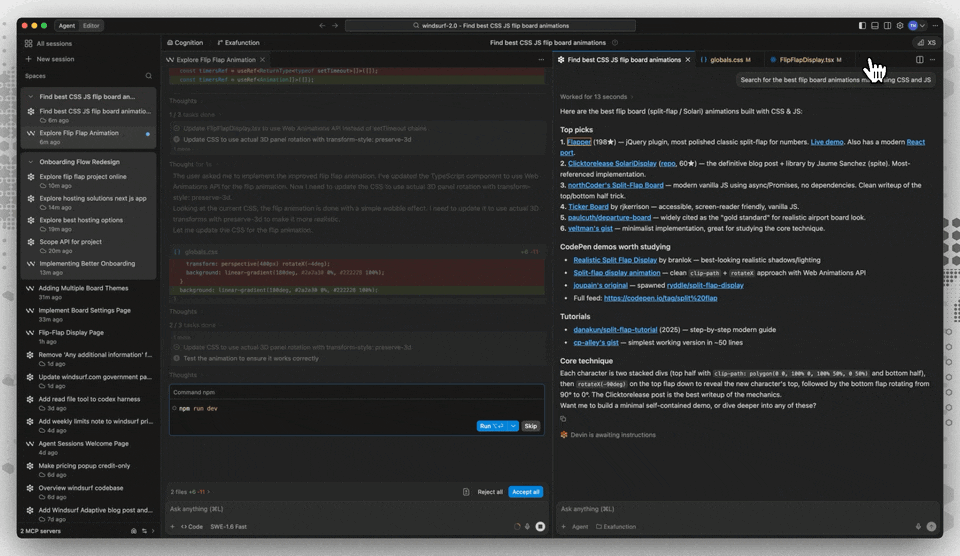960x556 pixels.
Task: Go back with the left arrow
Action: pos(322,26)
